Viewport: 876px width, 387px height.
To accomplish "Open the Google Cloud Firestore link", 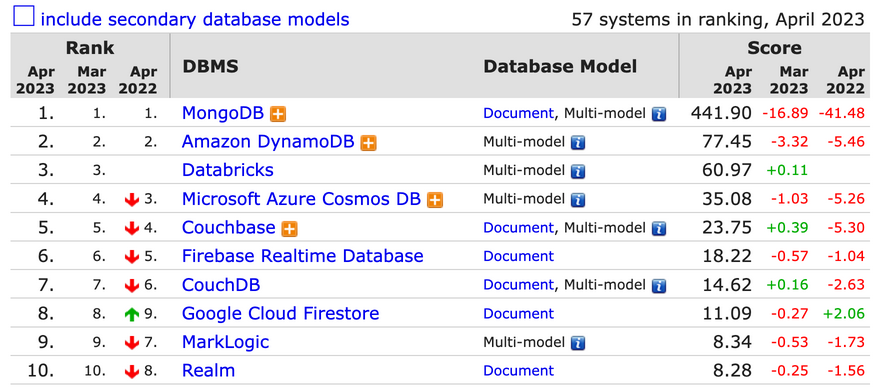I will [x=280, y=313].
